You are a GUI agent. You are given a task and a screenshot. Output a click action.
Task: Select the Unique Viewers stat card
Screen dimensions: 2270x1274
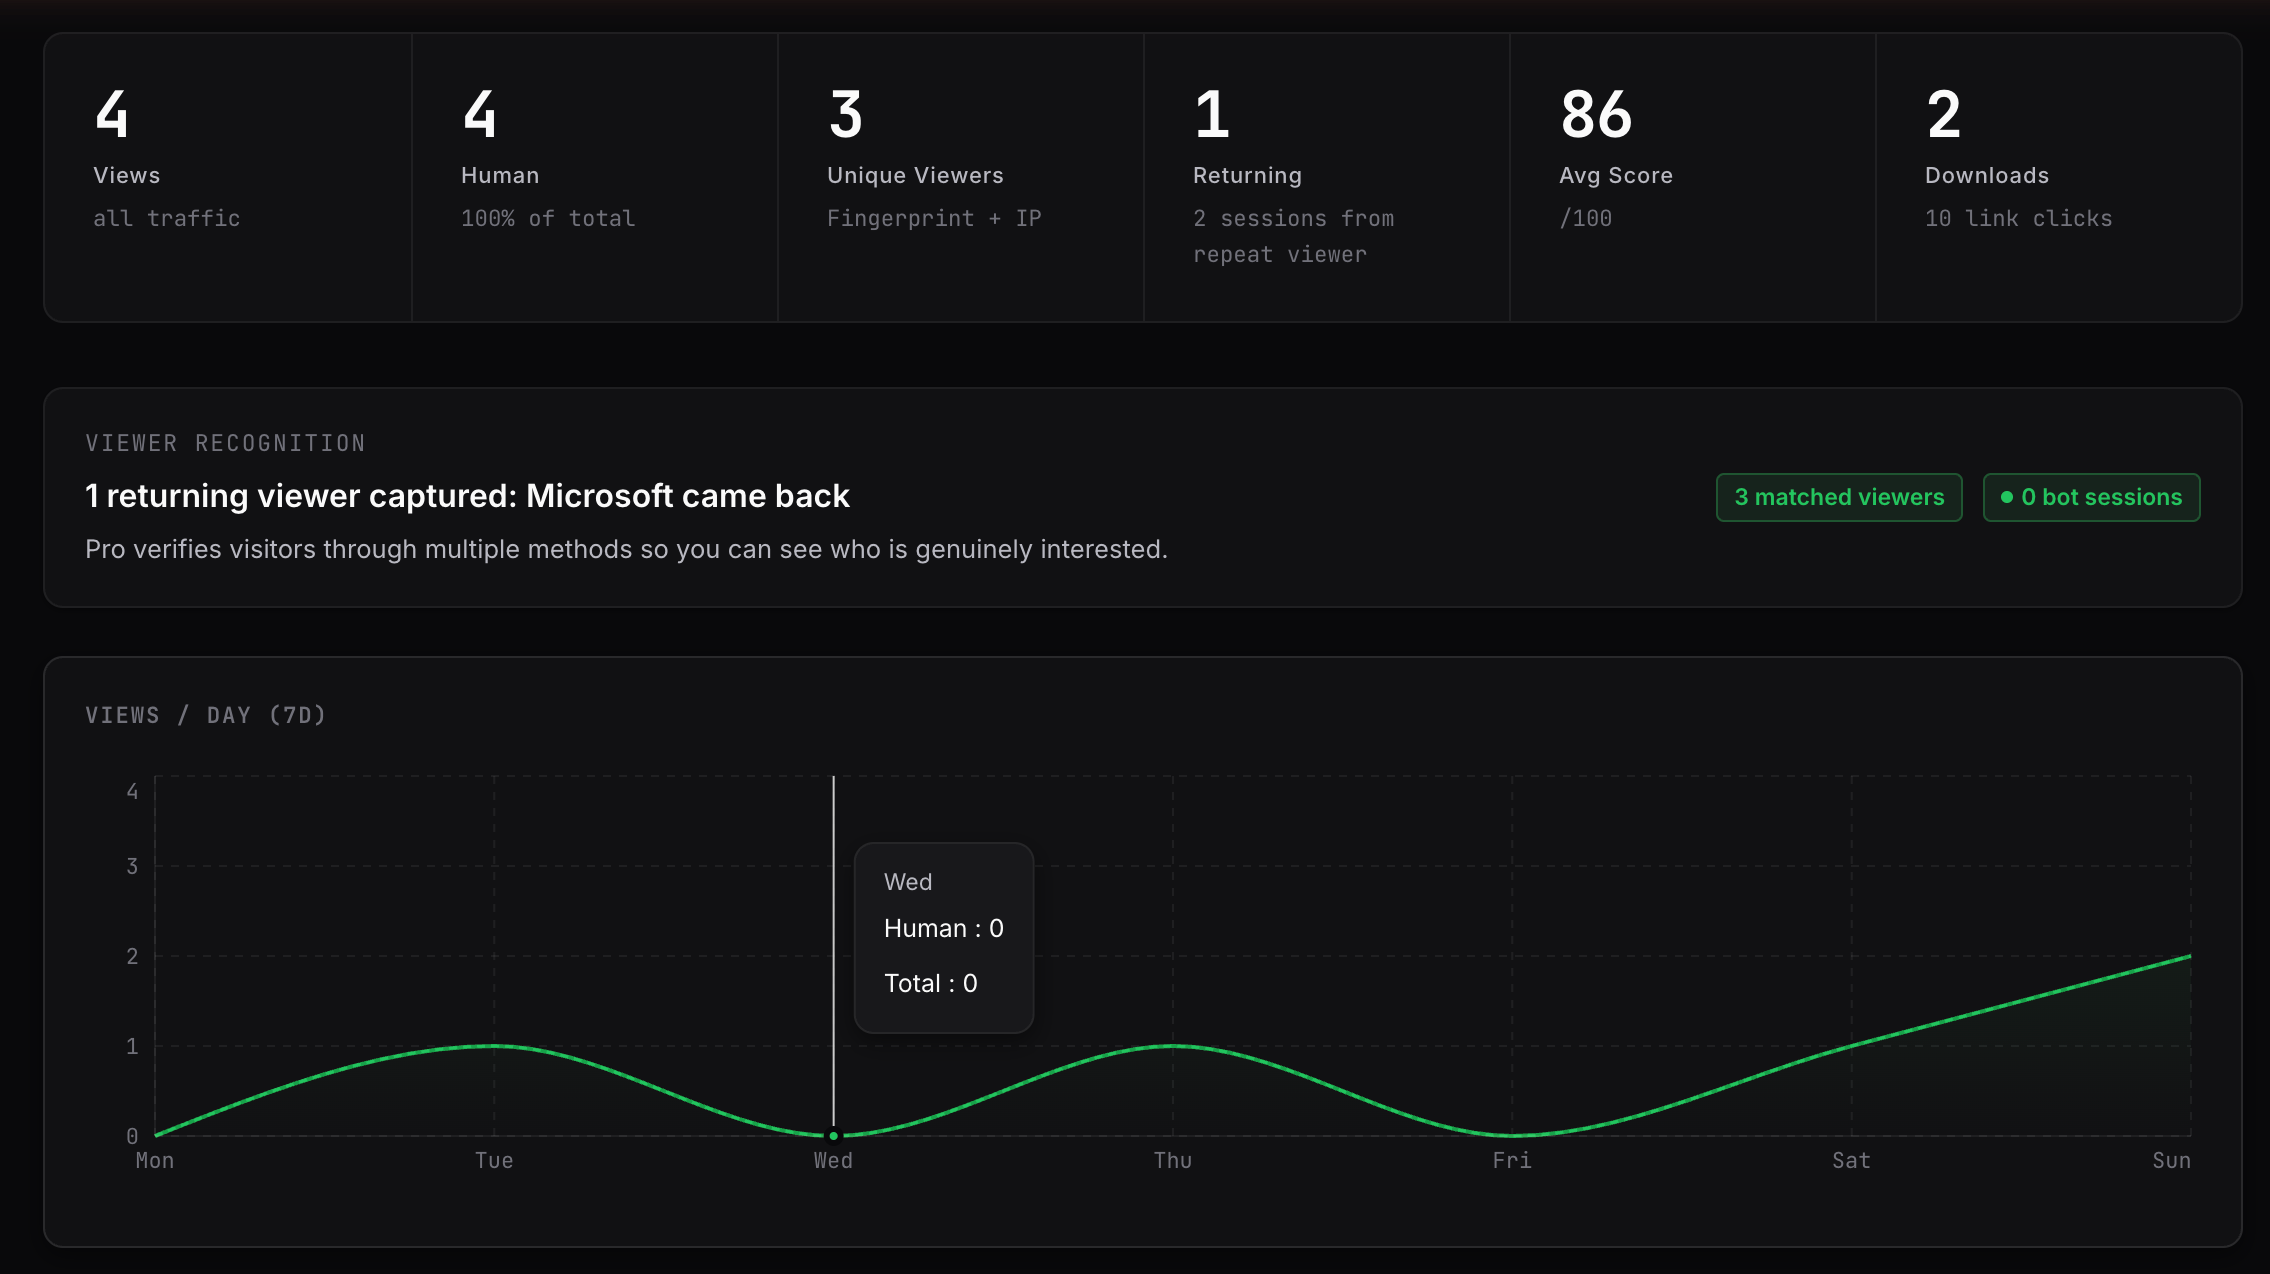coord(960,177)
